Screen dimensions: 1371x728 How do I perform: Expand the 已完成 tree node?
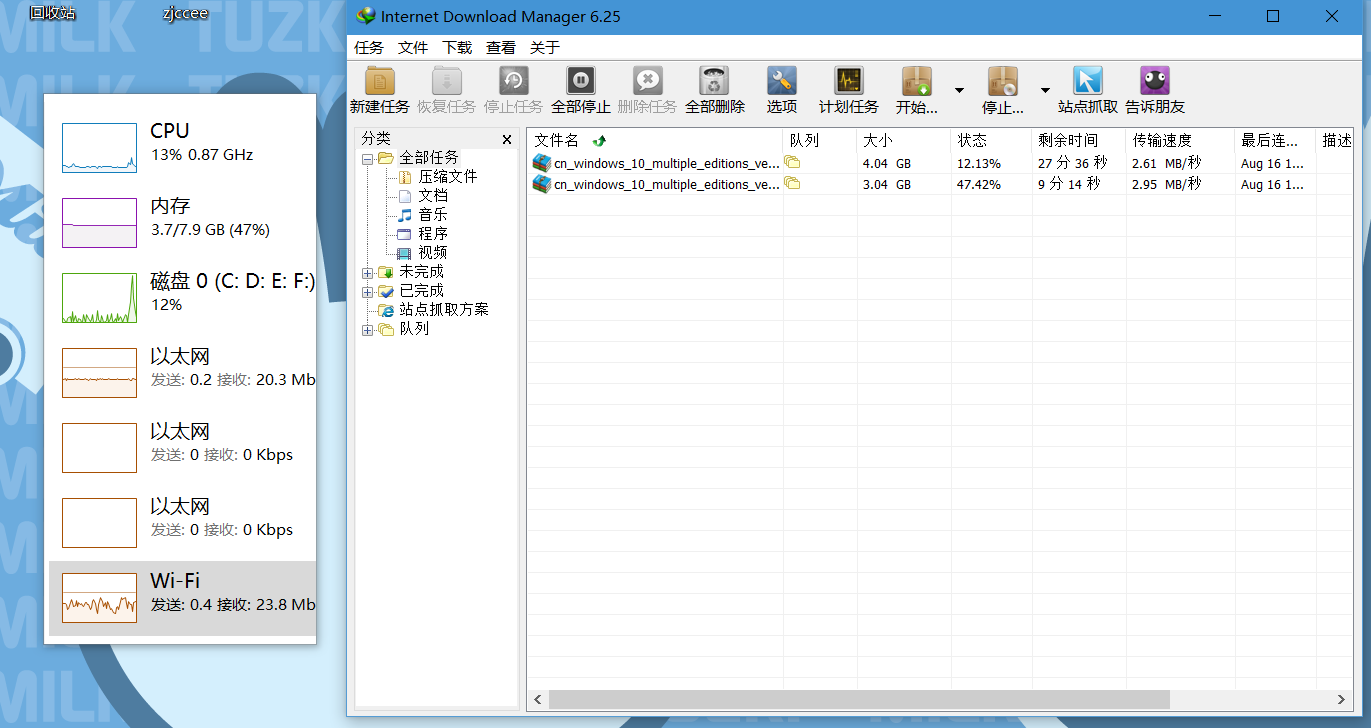click(368, 291)
